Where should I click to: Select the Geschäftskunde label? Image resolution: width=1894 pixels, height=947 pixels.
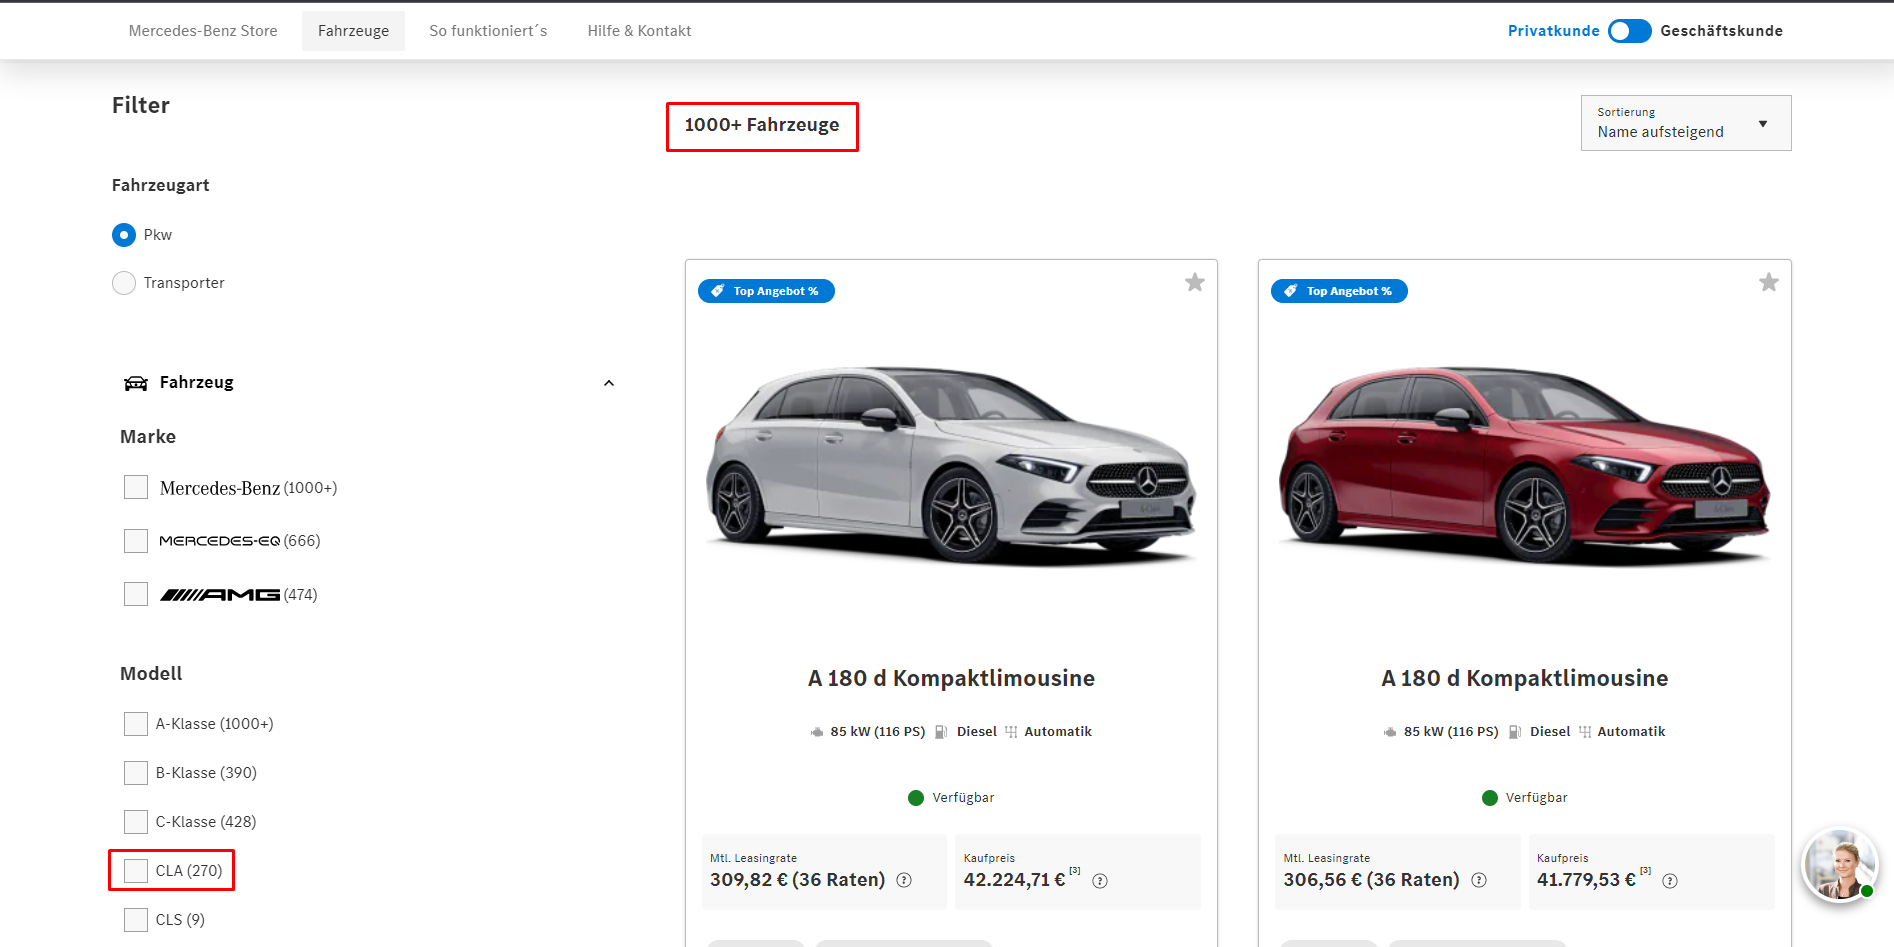point(1721,31)
